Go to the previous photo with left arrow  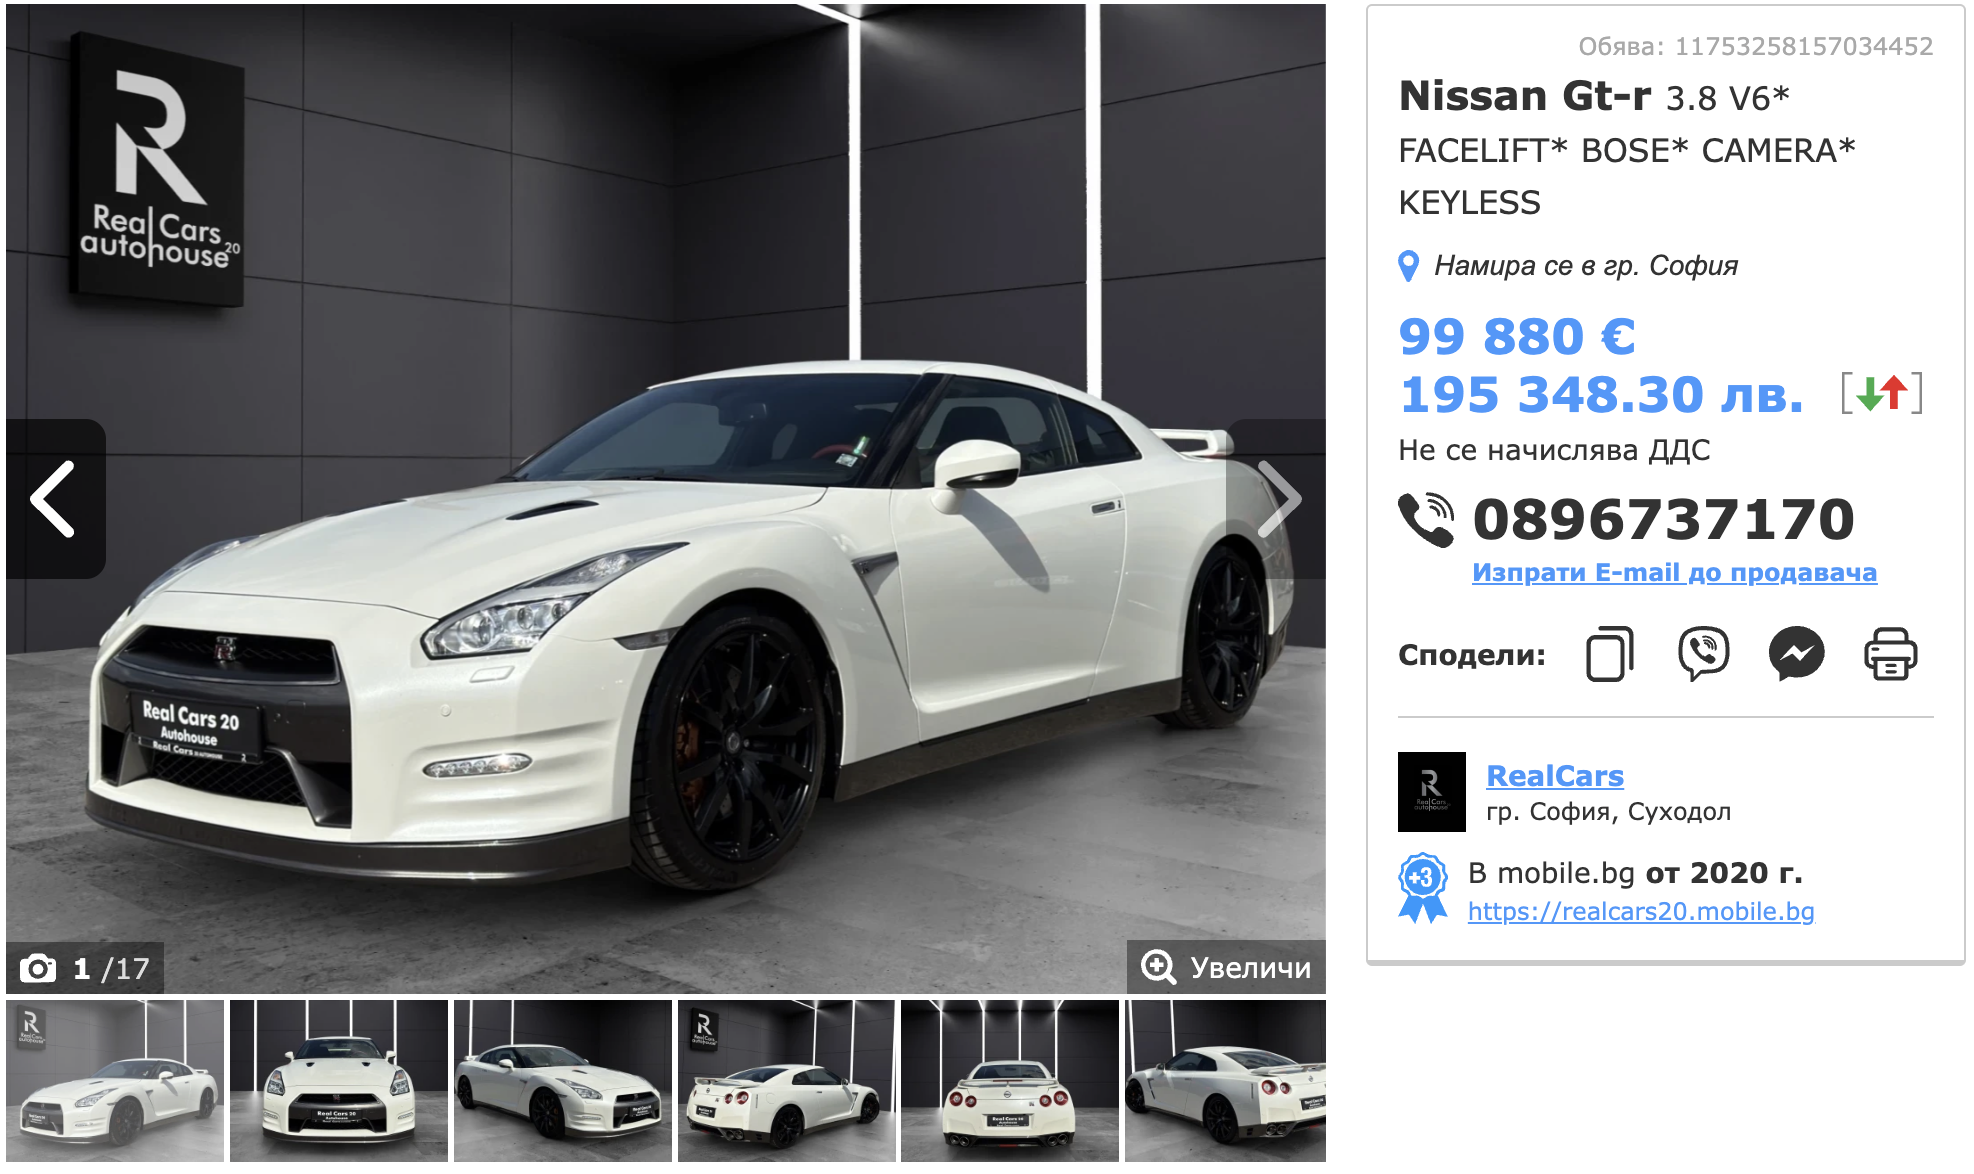[x=55, y=498]
